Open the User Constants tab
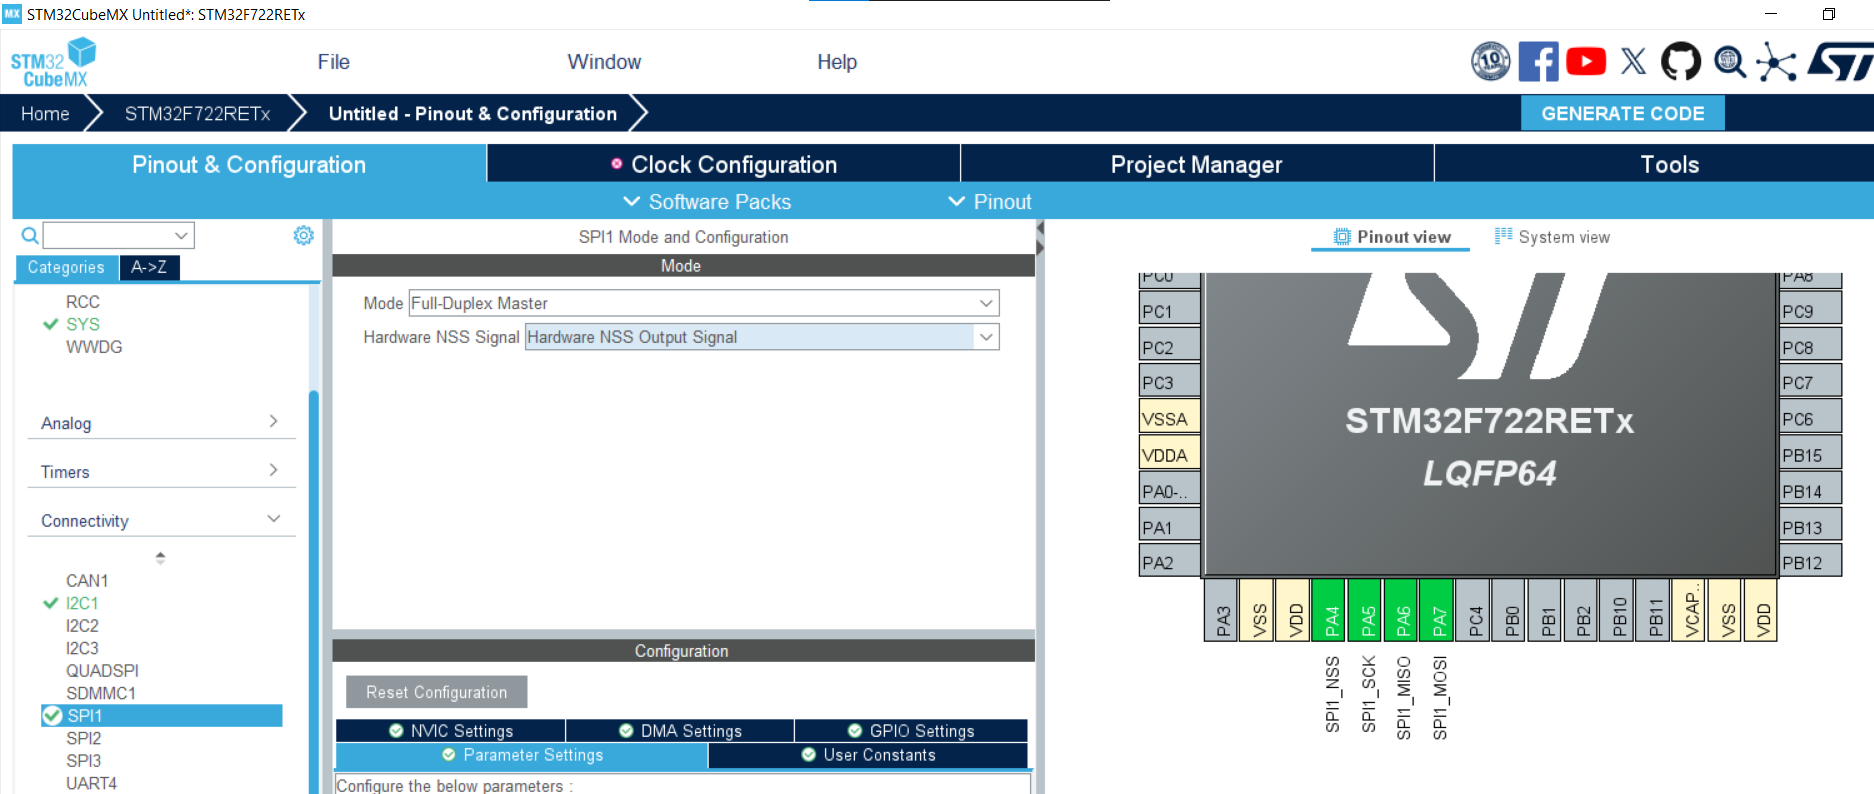1874x794 pixels. pyautogui.click(x=868, y=755)
